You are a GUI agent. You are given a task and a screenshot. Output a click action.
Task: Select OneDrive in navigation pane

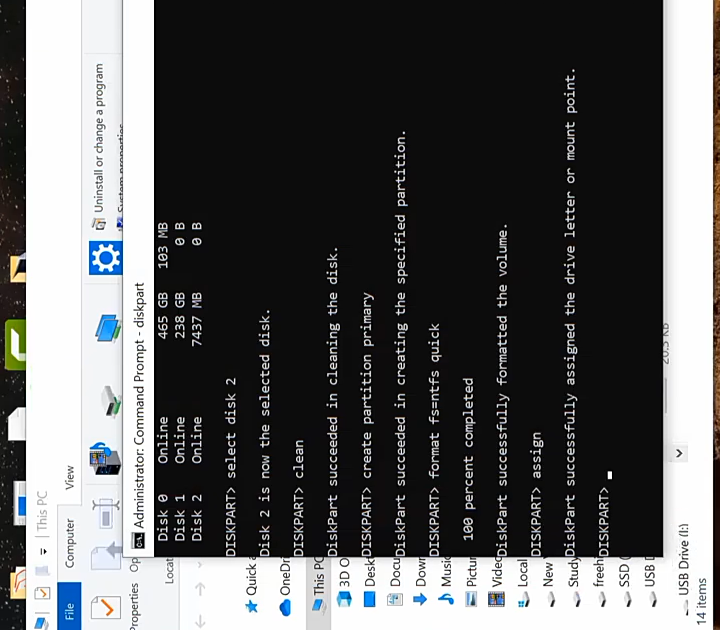(285, 586)
